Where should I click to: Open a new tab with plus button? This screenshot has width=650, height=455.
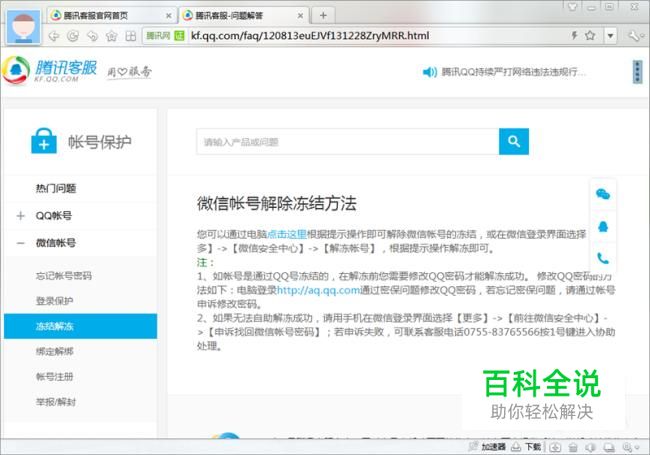coord(323,16)
